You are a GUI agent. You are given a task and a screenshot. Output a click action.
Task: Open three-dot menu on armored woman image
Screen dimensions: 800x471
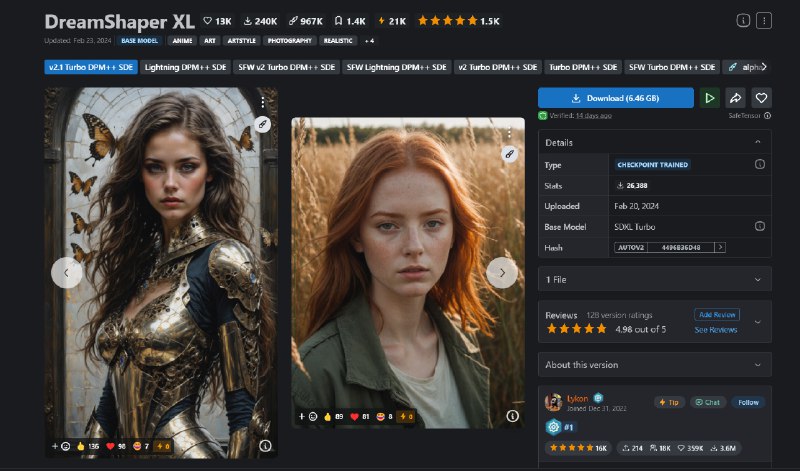[x=263, y=103]
